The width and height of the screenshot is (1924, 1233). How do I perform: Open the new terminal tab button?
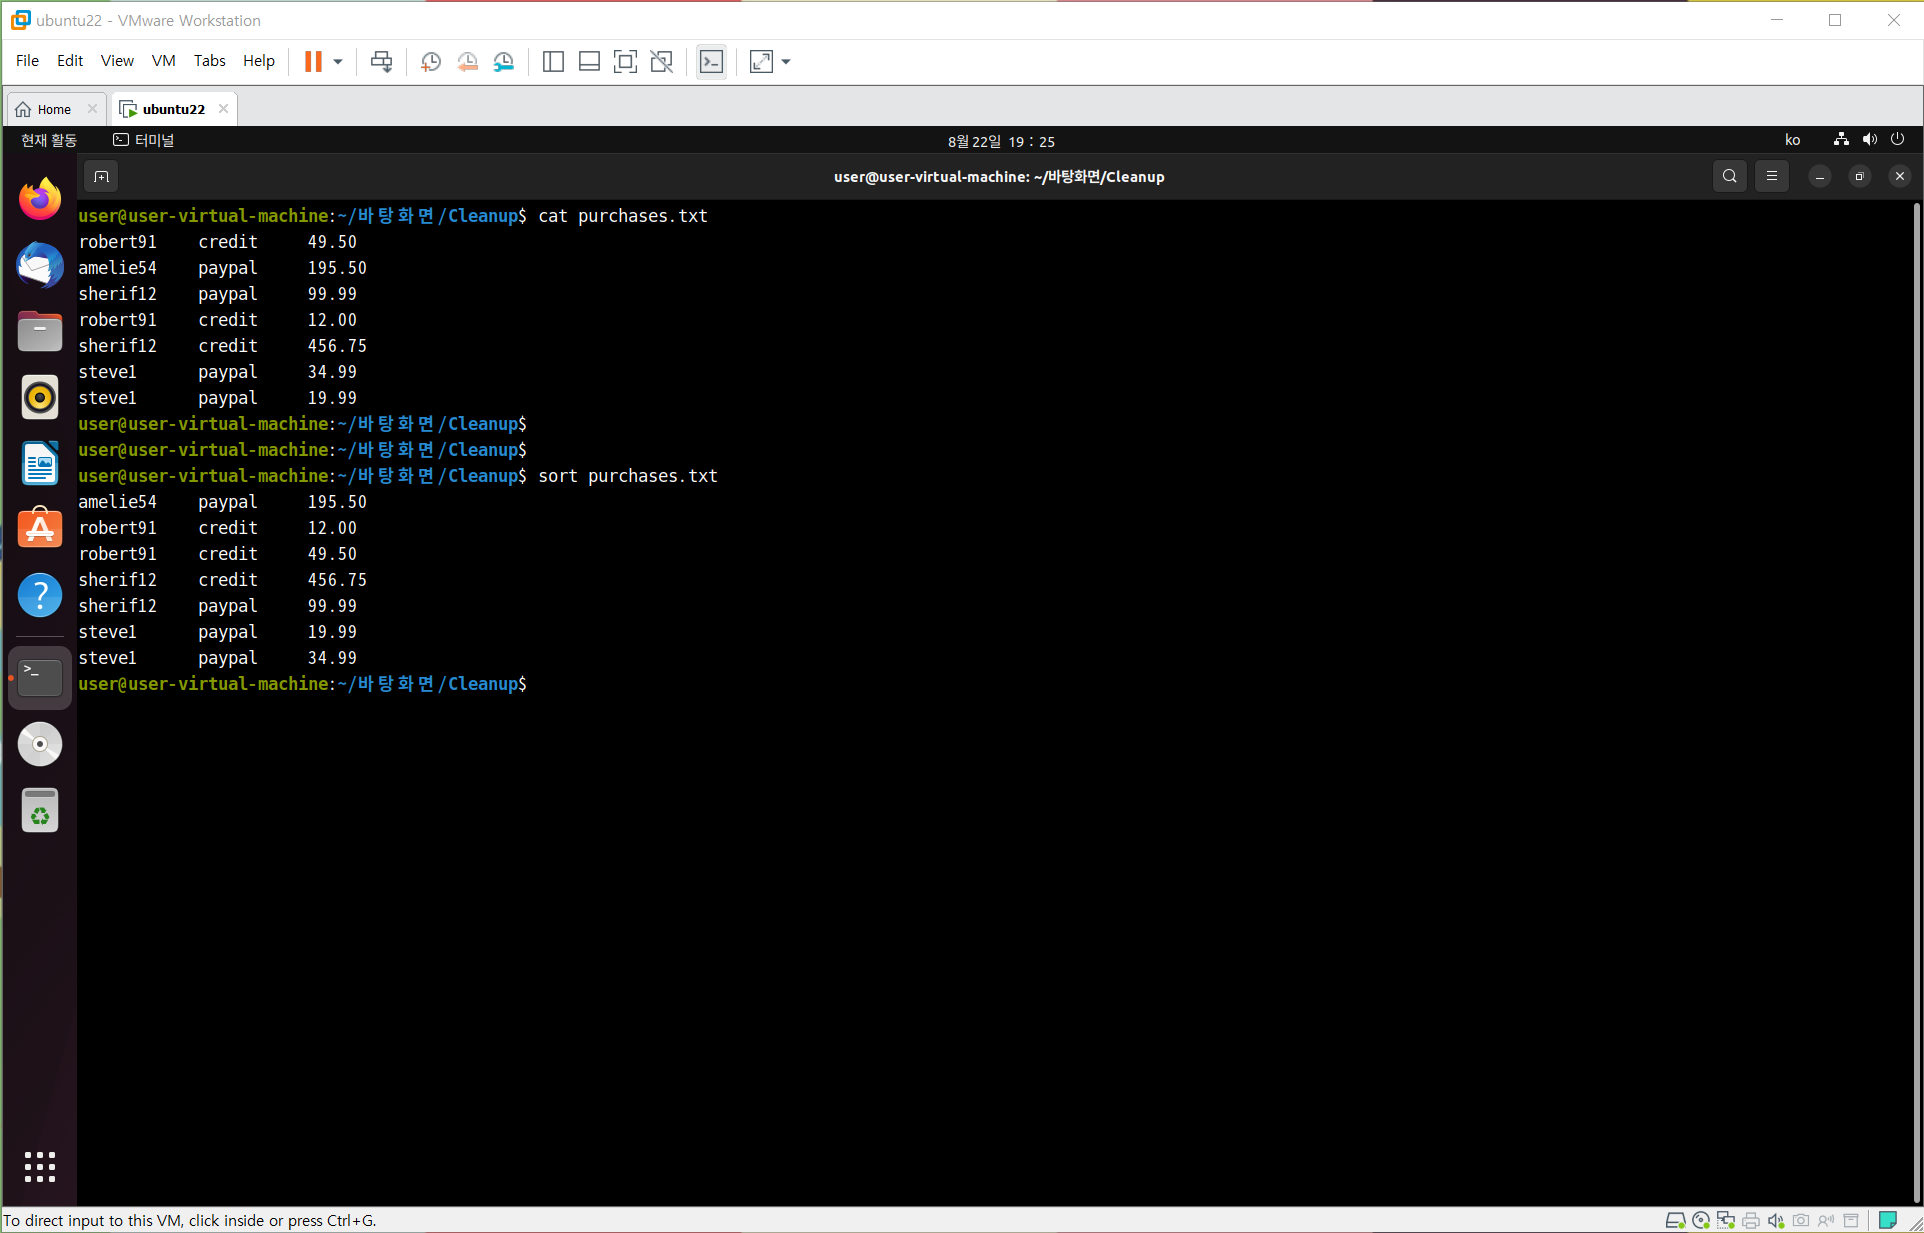click(x=101, y=177)
